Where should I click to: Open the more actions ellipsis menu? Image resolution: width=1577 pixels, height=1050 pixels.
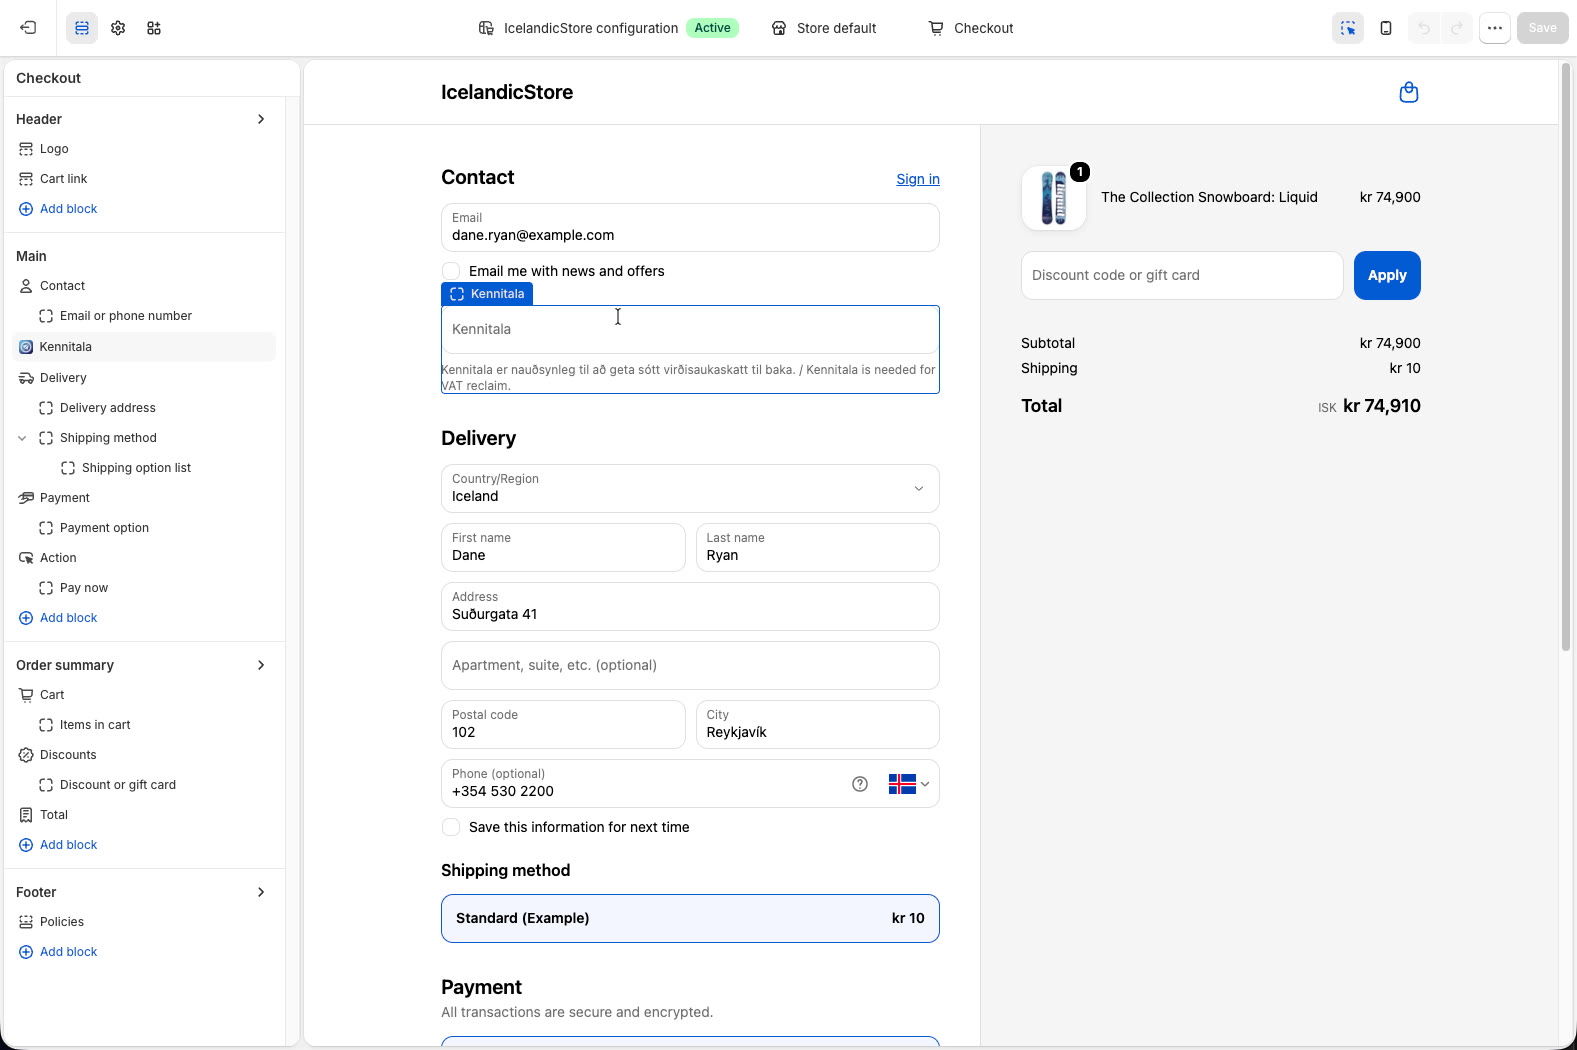[1495, 28]
